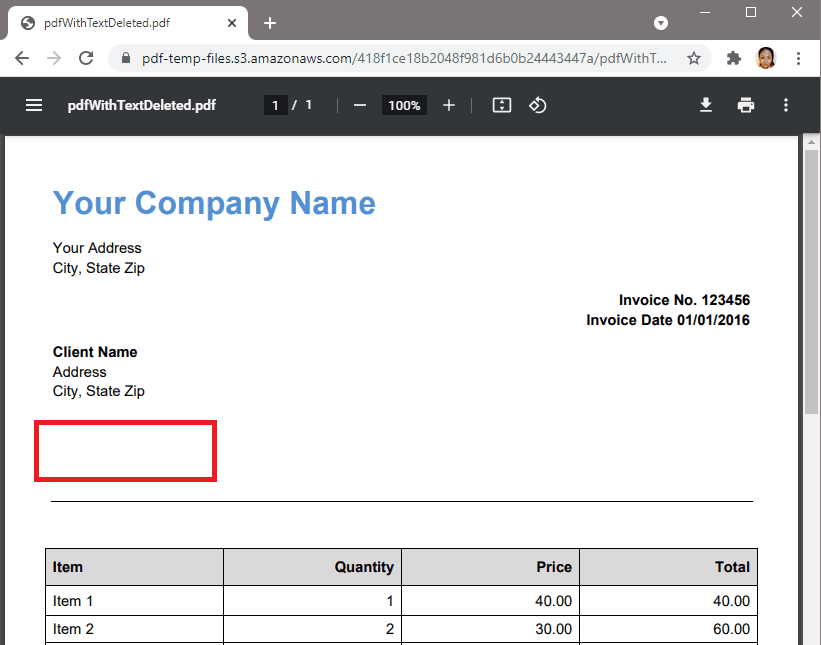Image resolution: width=821 pixels, height=645 pixels.
Task: Edit the page number field
Action: click(275, 105)
